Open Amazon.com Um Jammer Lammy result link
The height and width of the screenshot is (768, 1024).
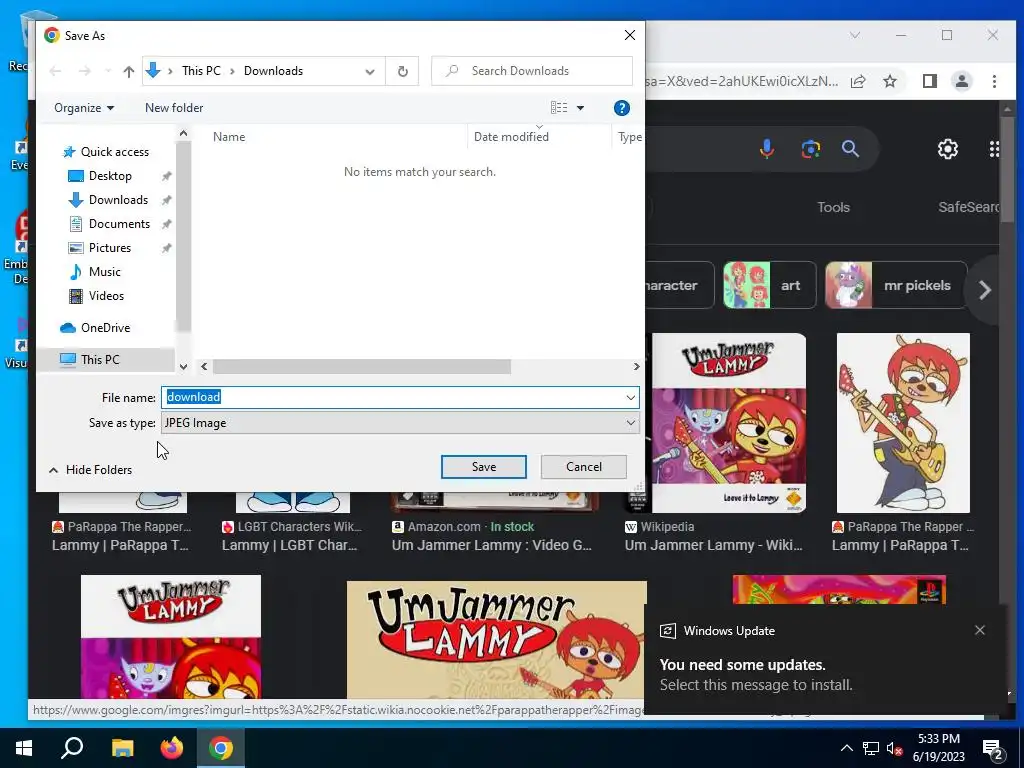pos(492,545)
